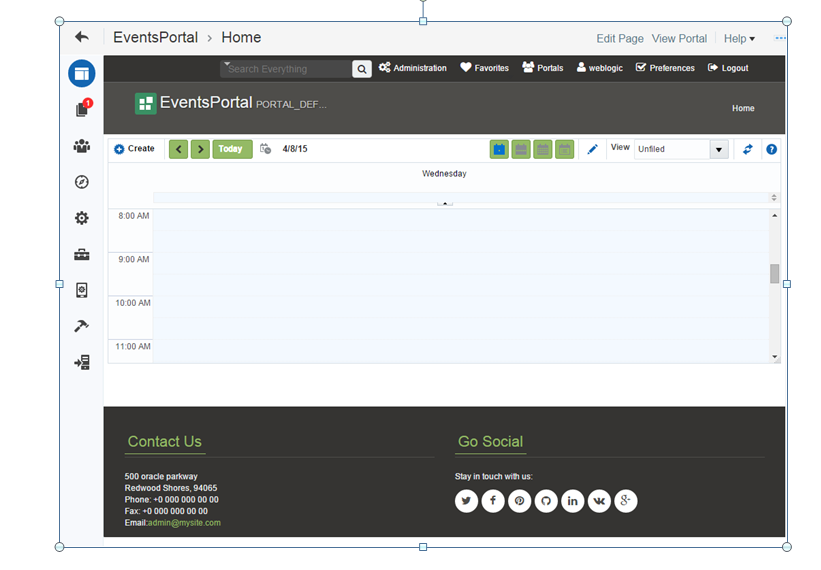Click the search magnifier button
This screenshot has height=570, width=821.
pos(362,69)
